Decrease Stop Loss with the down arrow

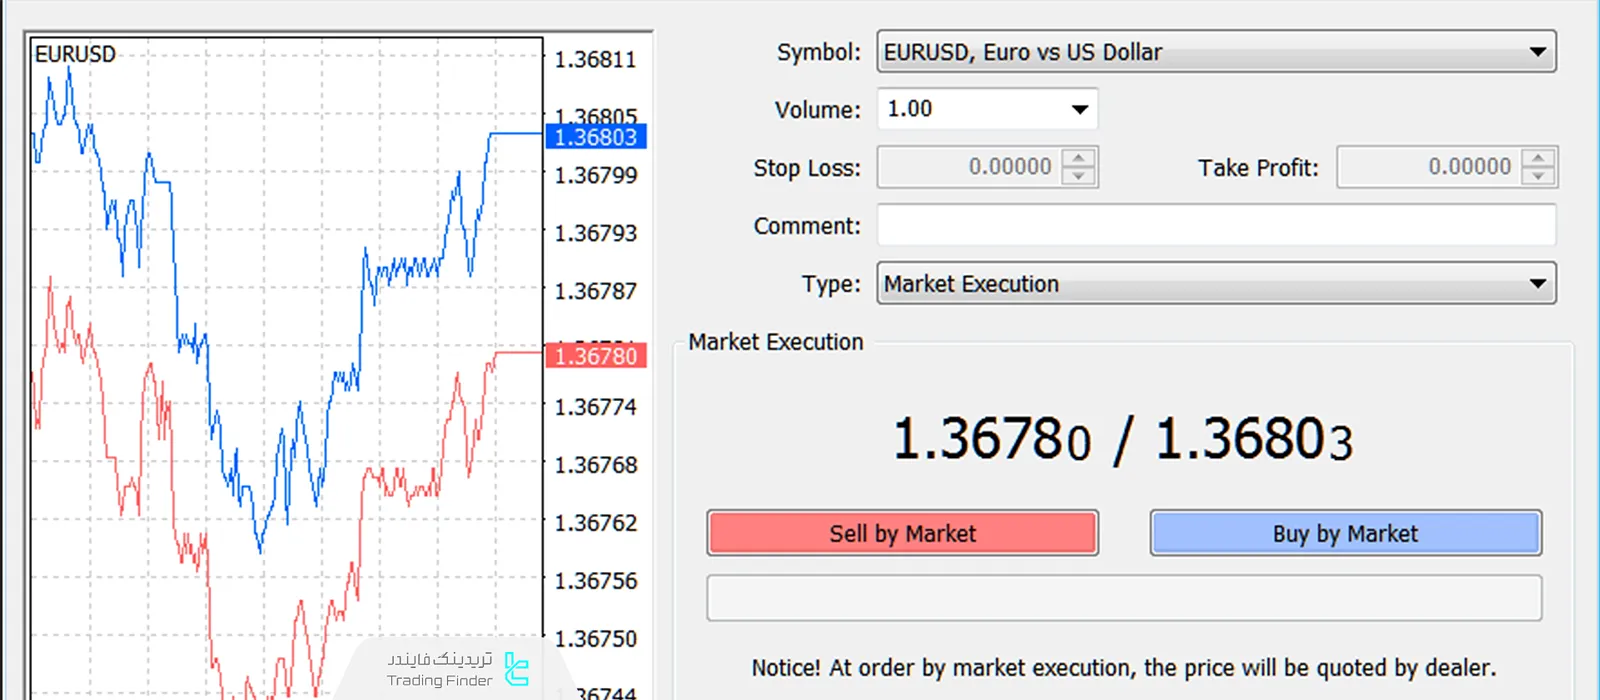(x=1078, y=177)
